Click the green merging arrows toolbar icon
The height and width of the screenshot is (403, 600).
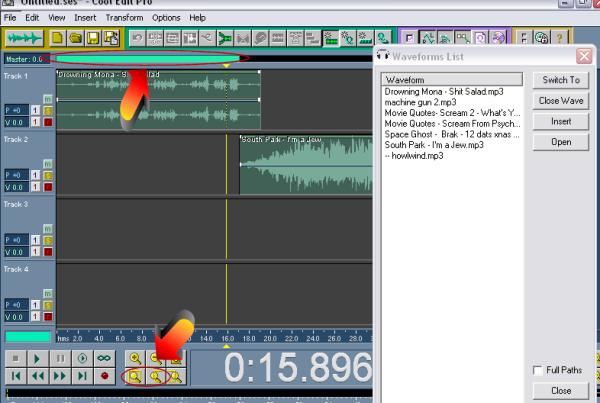click(225, 38)
